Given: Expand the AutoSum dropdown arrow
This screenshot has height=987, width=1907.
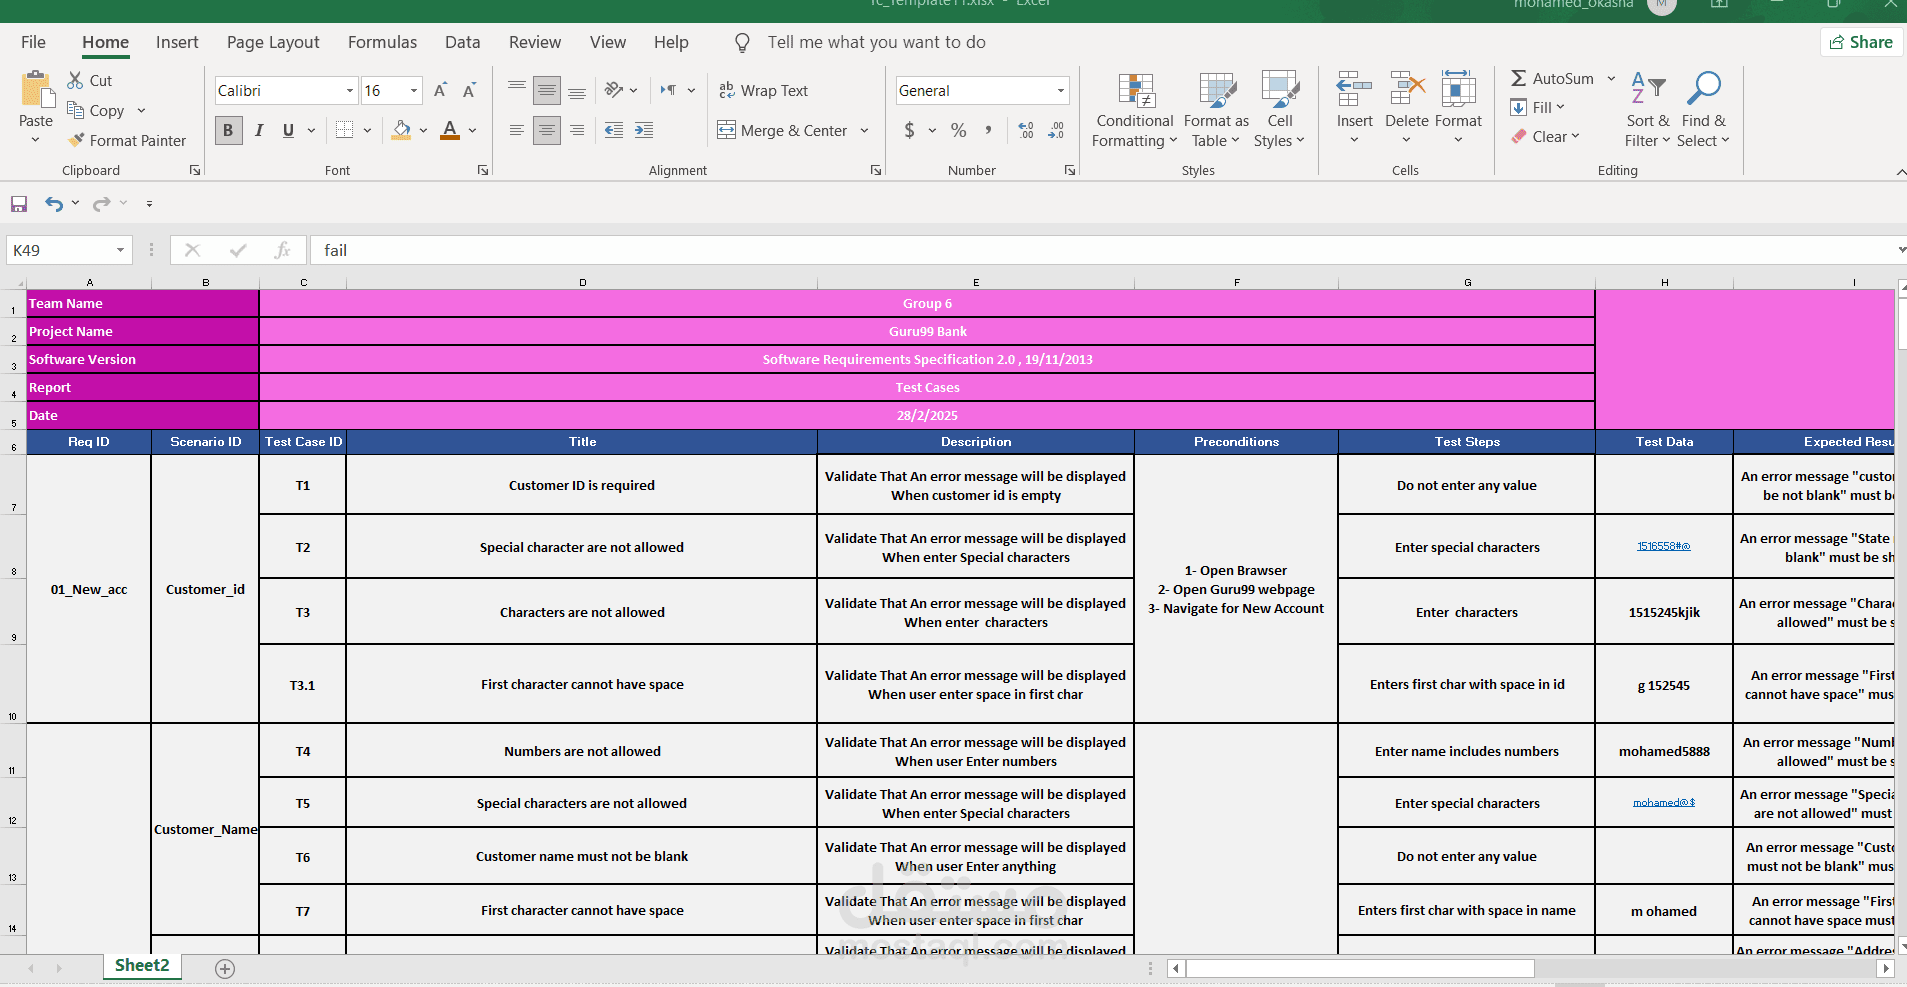Looking at the screenshot, I should pos(1611,79).
